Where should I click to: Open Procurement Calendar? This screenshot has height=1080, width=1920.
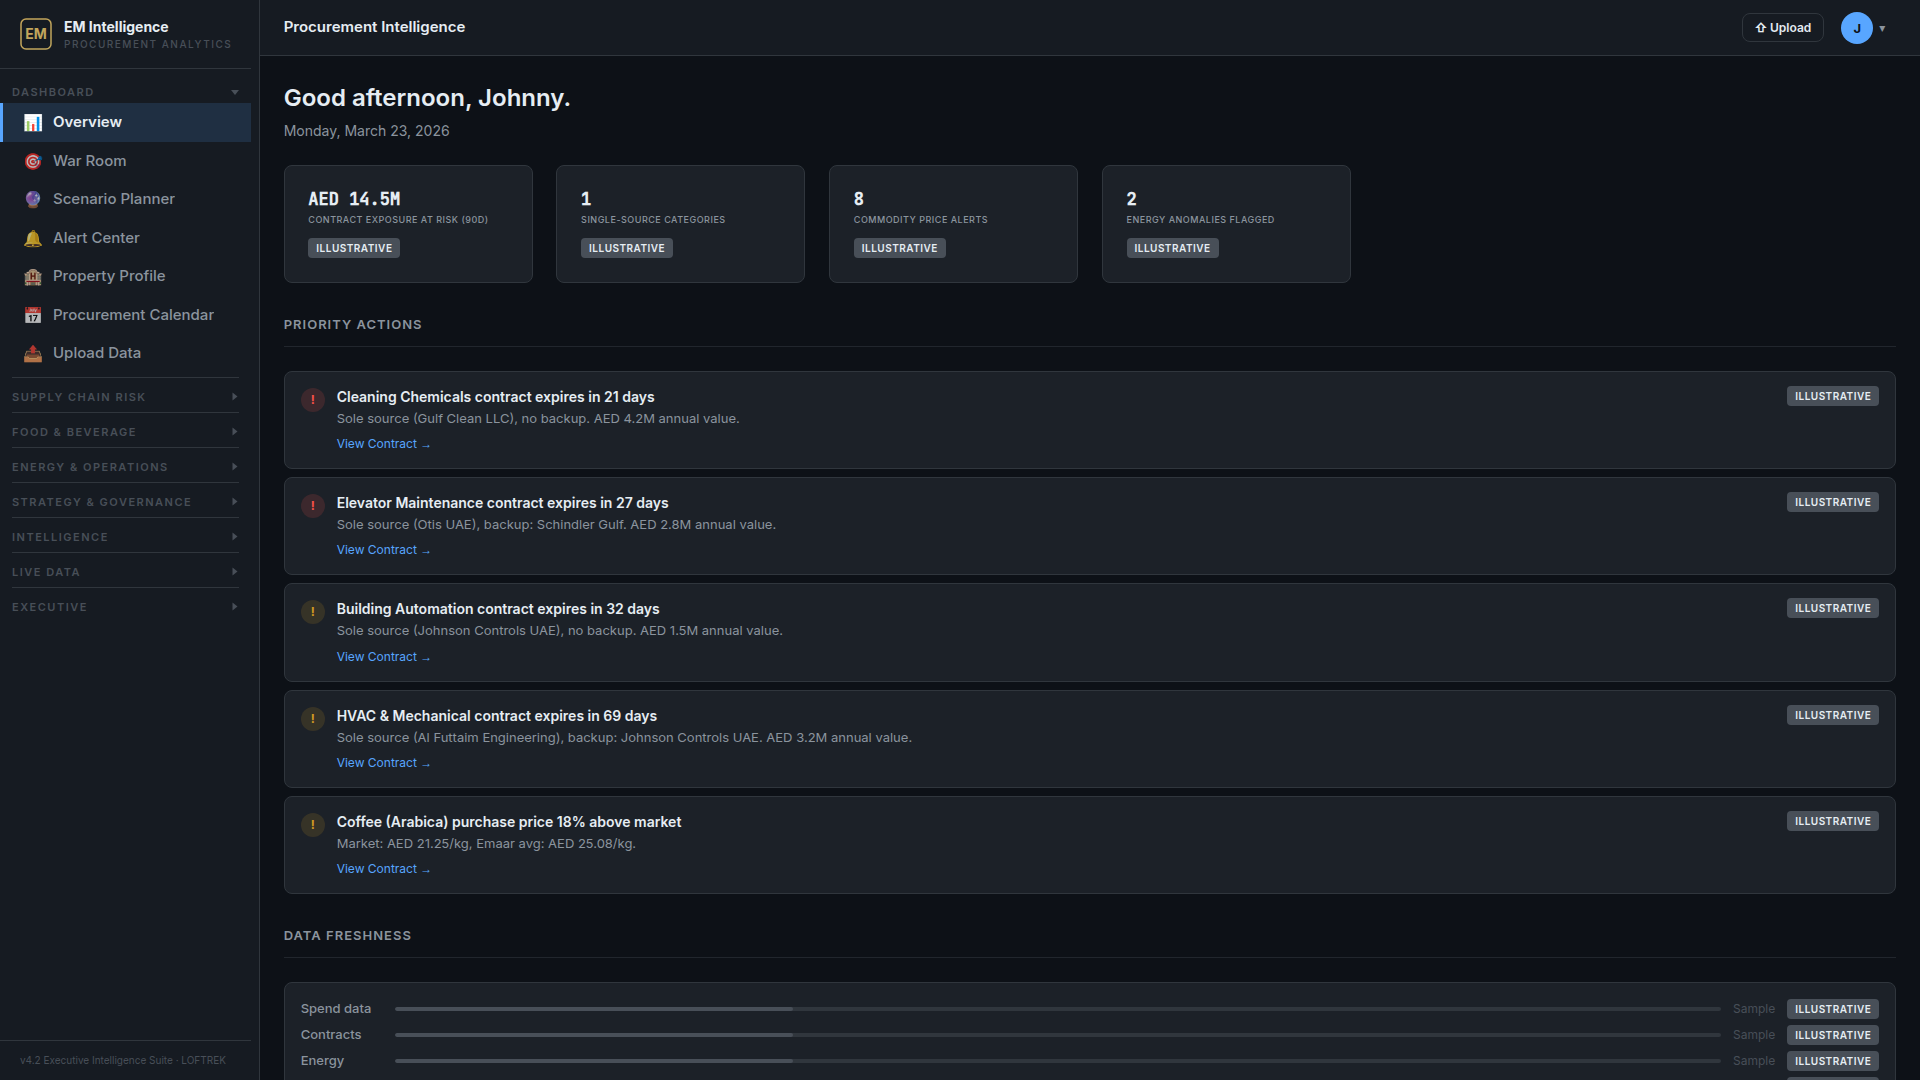coord(126,315)
